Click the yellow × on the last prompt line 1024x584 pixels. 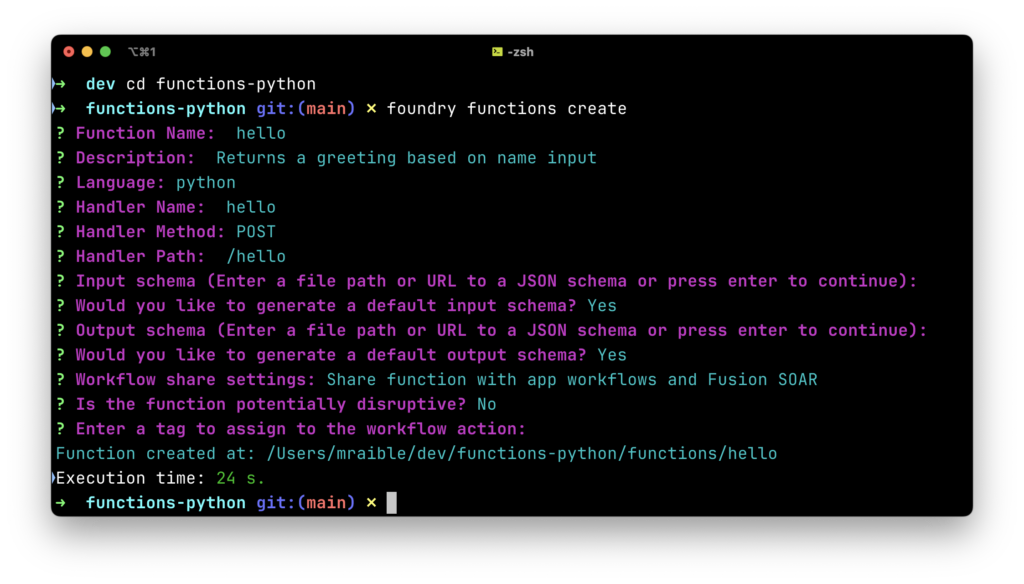pos(371,503)
